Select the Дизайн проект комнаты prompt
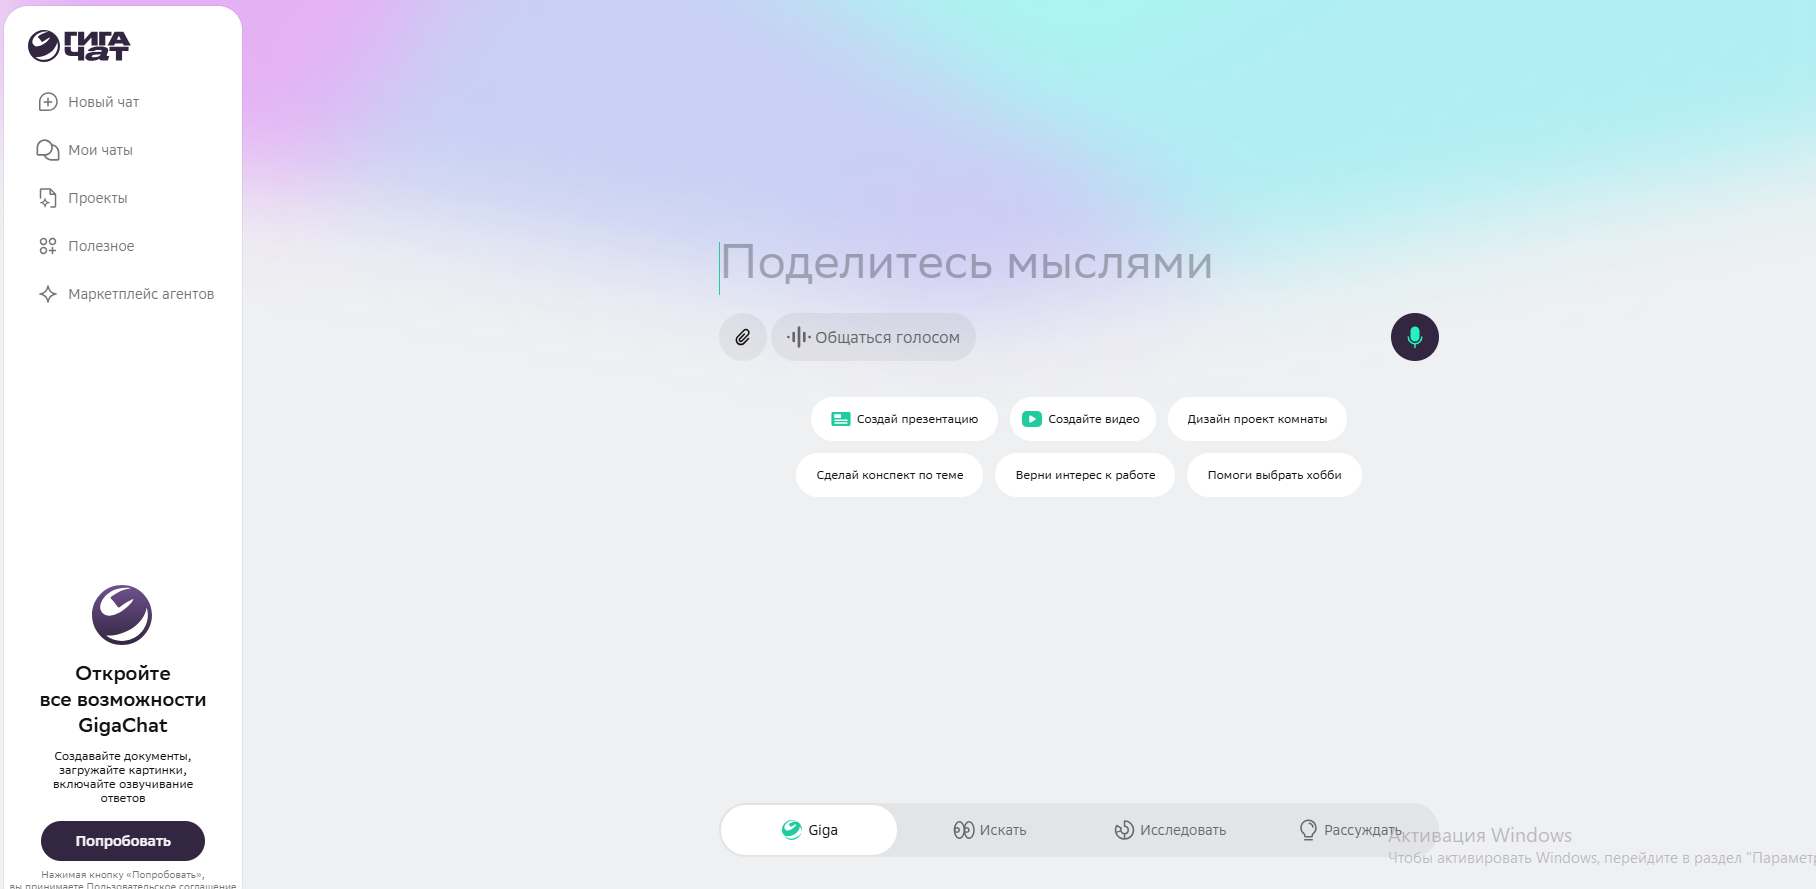The height and width of the screenshot is (889, 1816). tap(1257, 419)
